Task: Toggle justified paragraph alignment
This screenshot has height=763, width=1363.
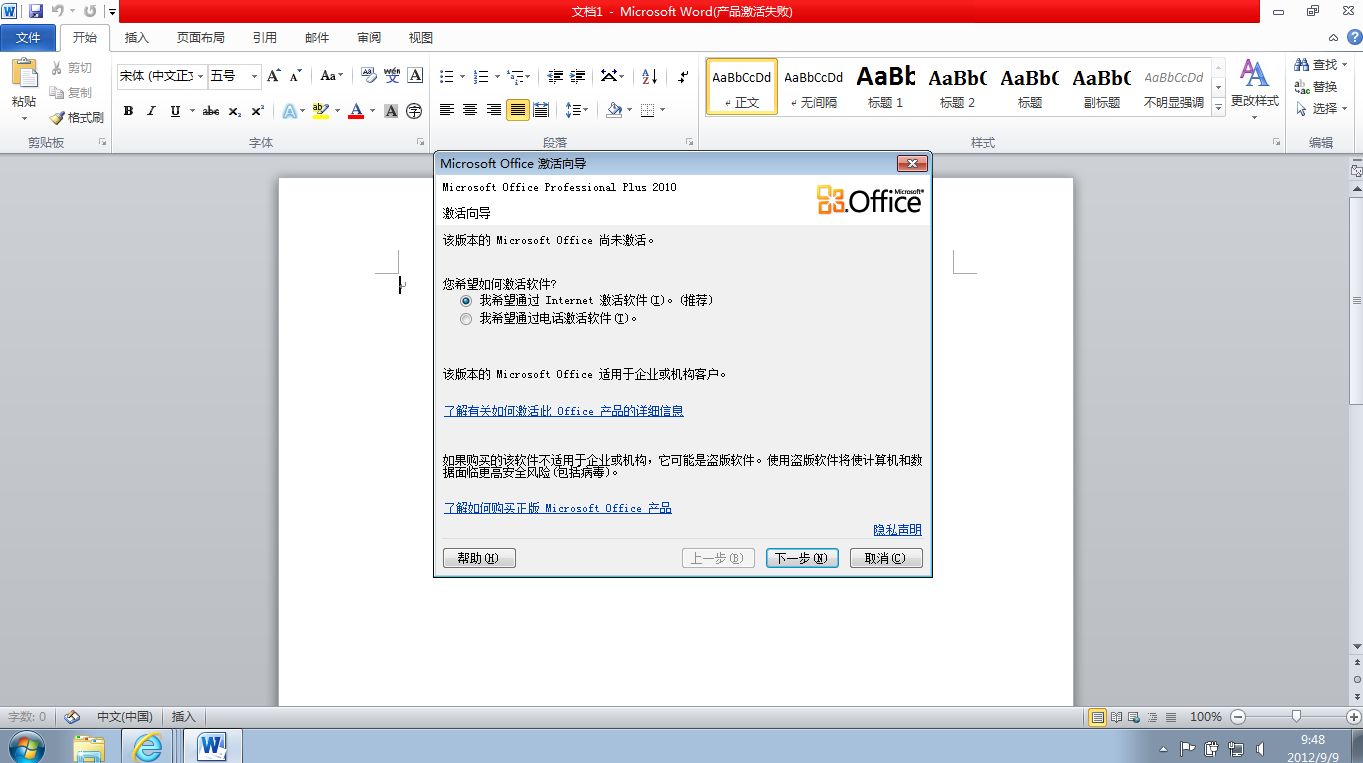Action: tap(517, 110)
